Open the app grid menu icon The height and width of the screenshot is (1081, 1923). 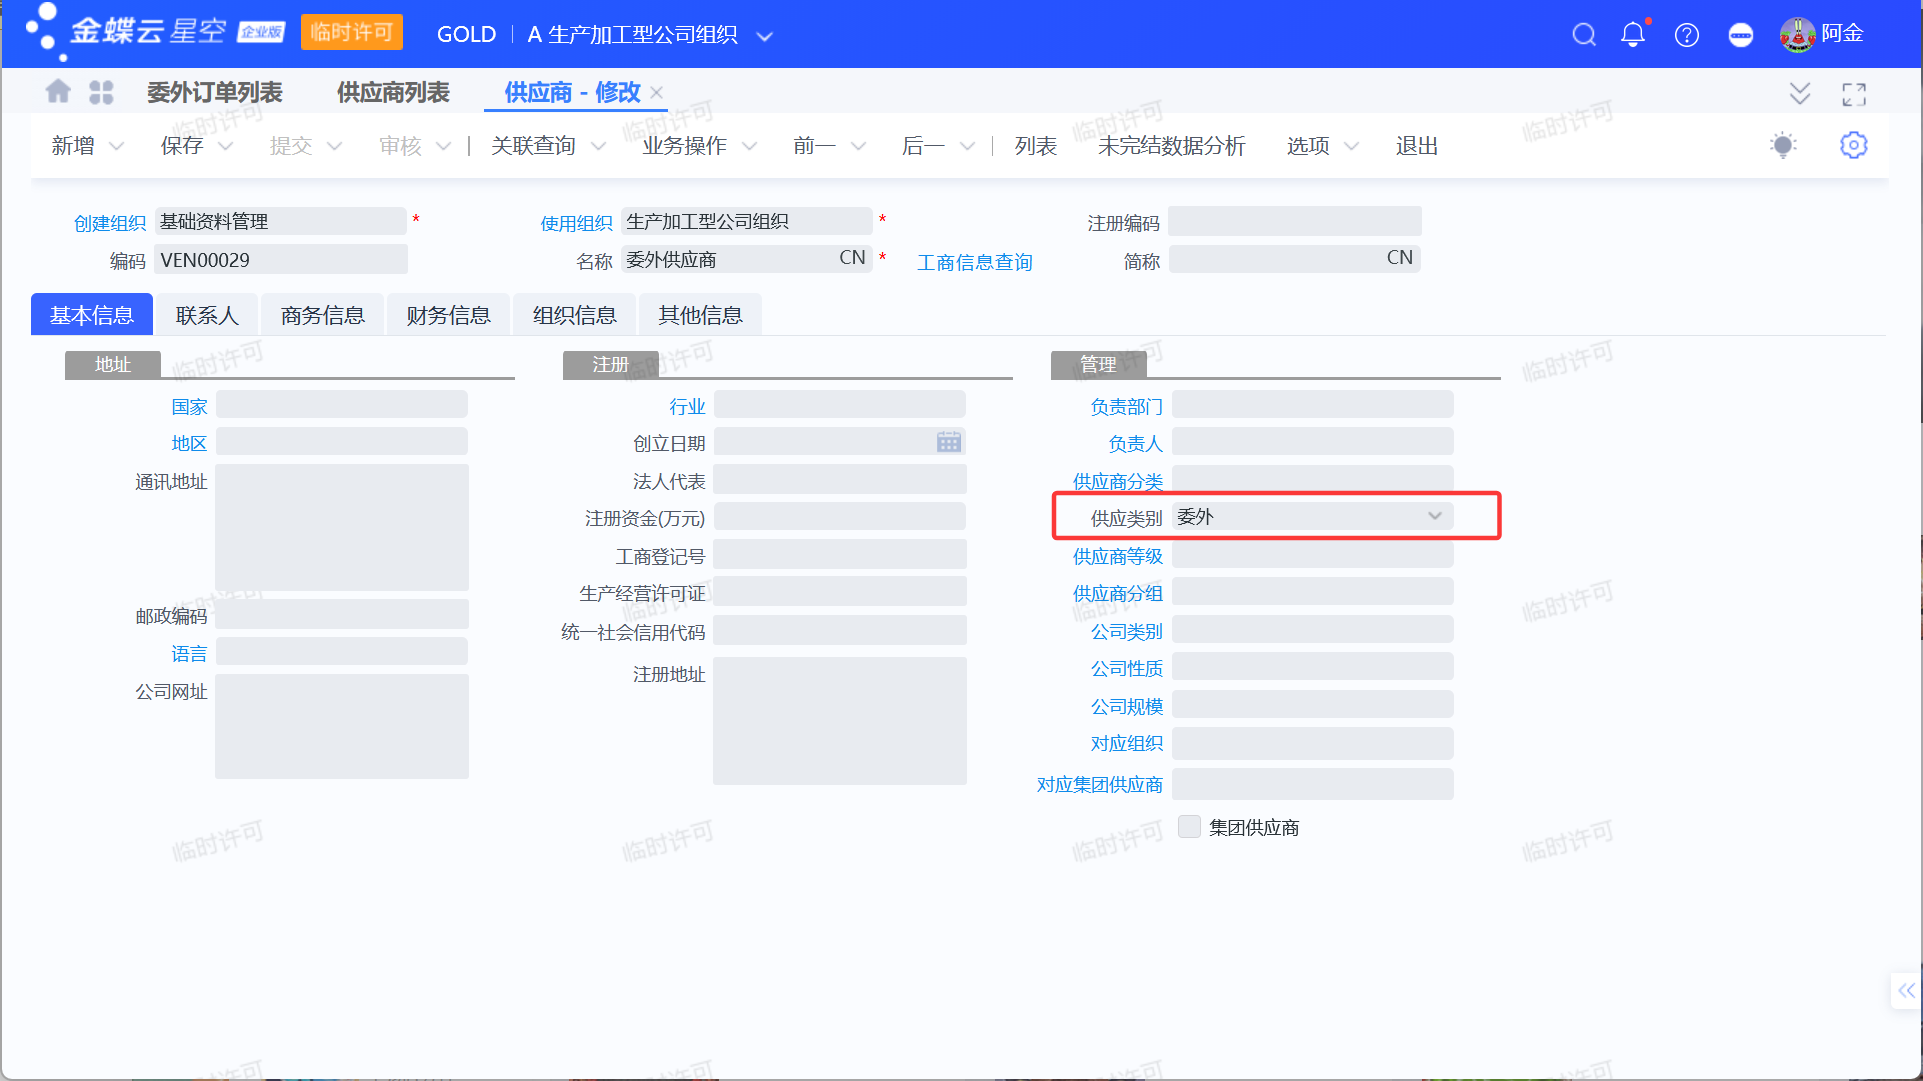click(101, 92)
